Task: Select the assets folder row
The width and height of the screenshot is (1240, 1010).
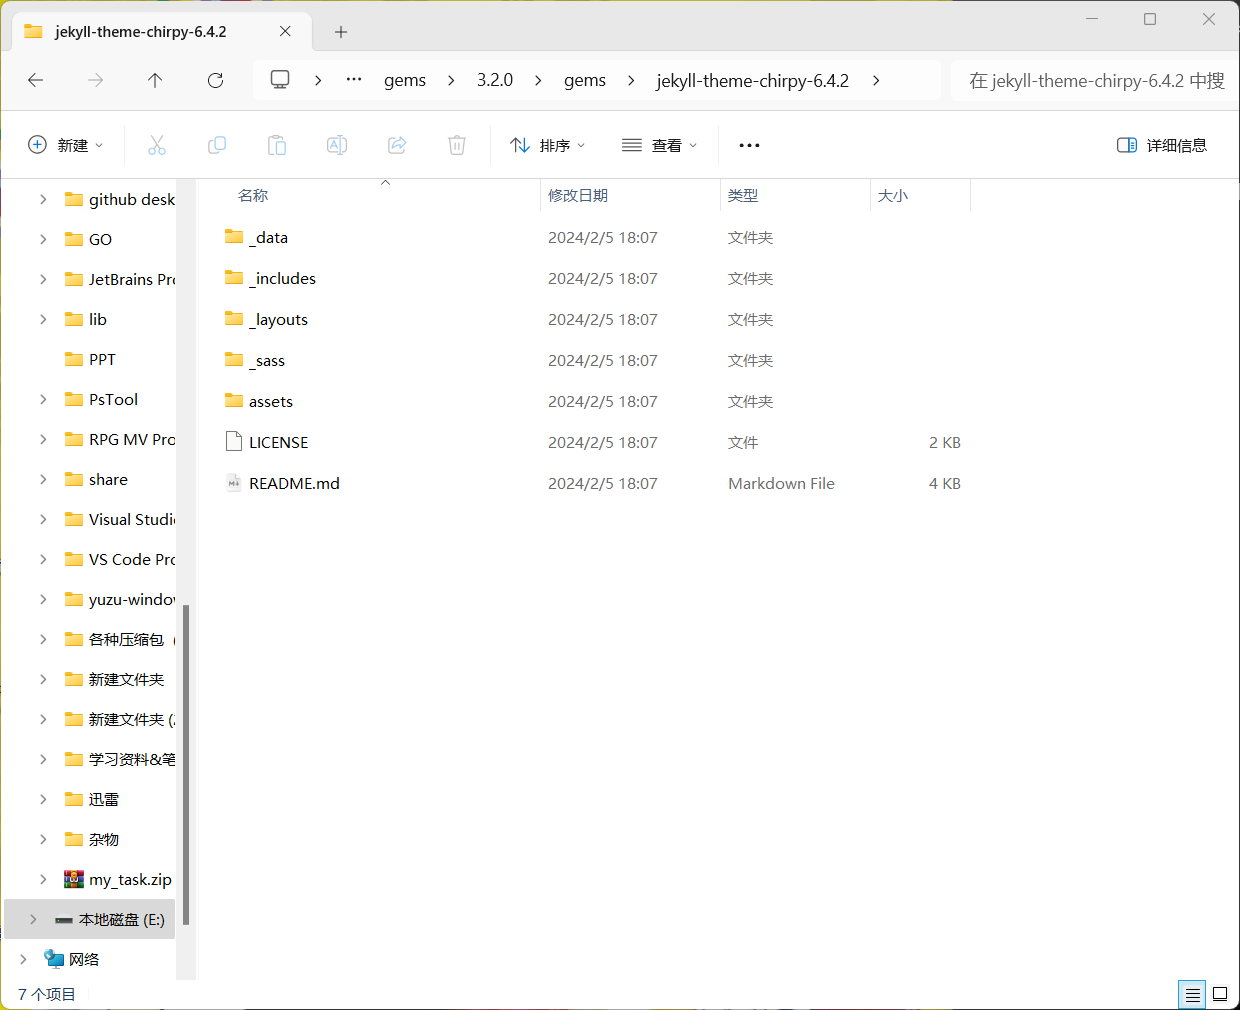Action: coord(595,401)
